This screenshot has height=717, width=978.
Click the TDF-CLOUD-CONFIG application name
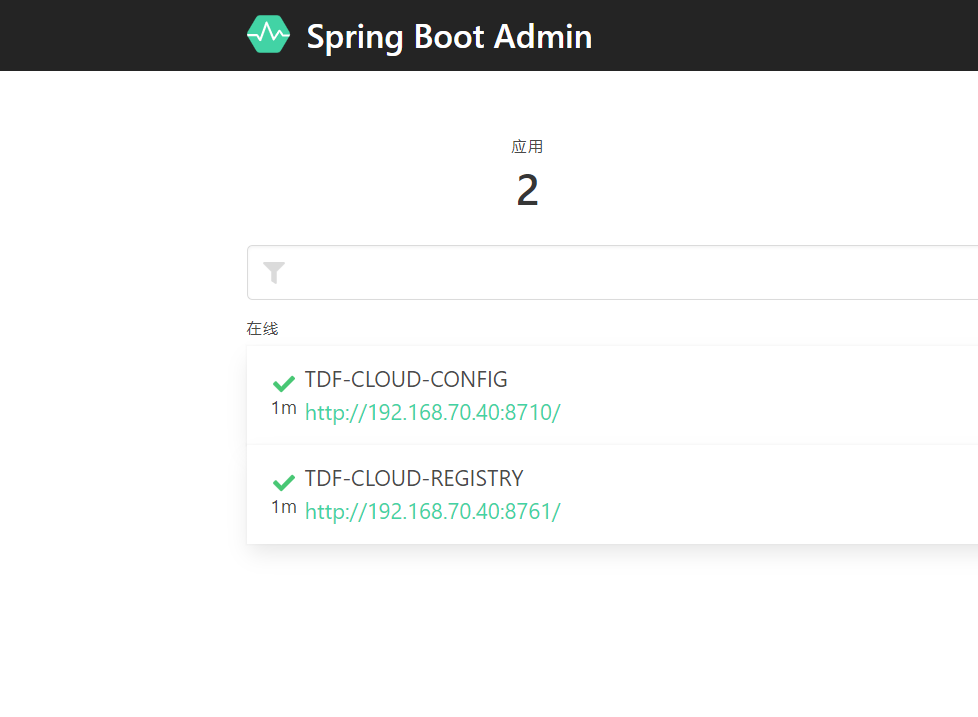407,380
